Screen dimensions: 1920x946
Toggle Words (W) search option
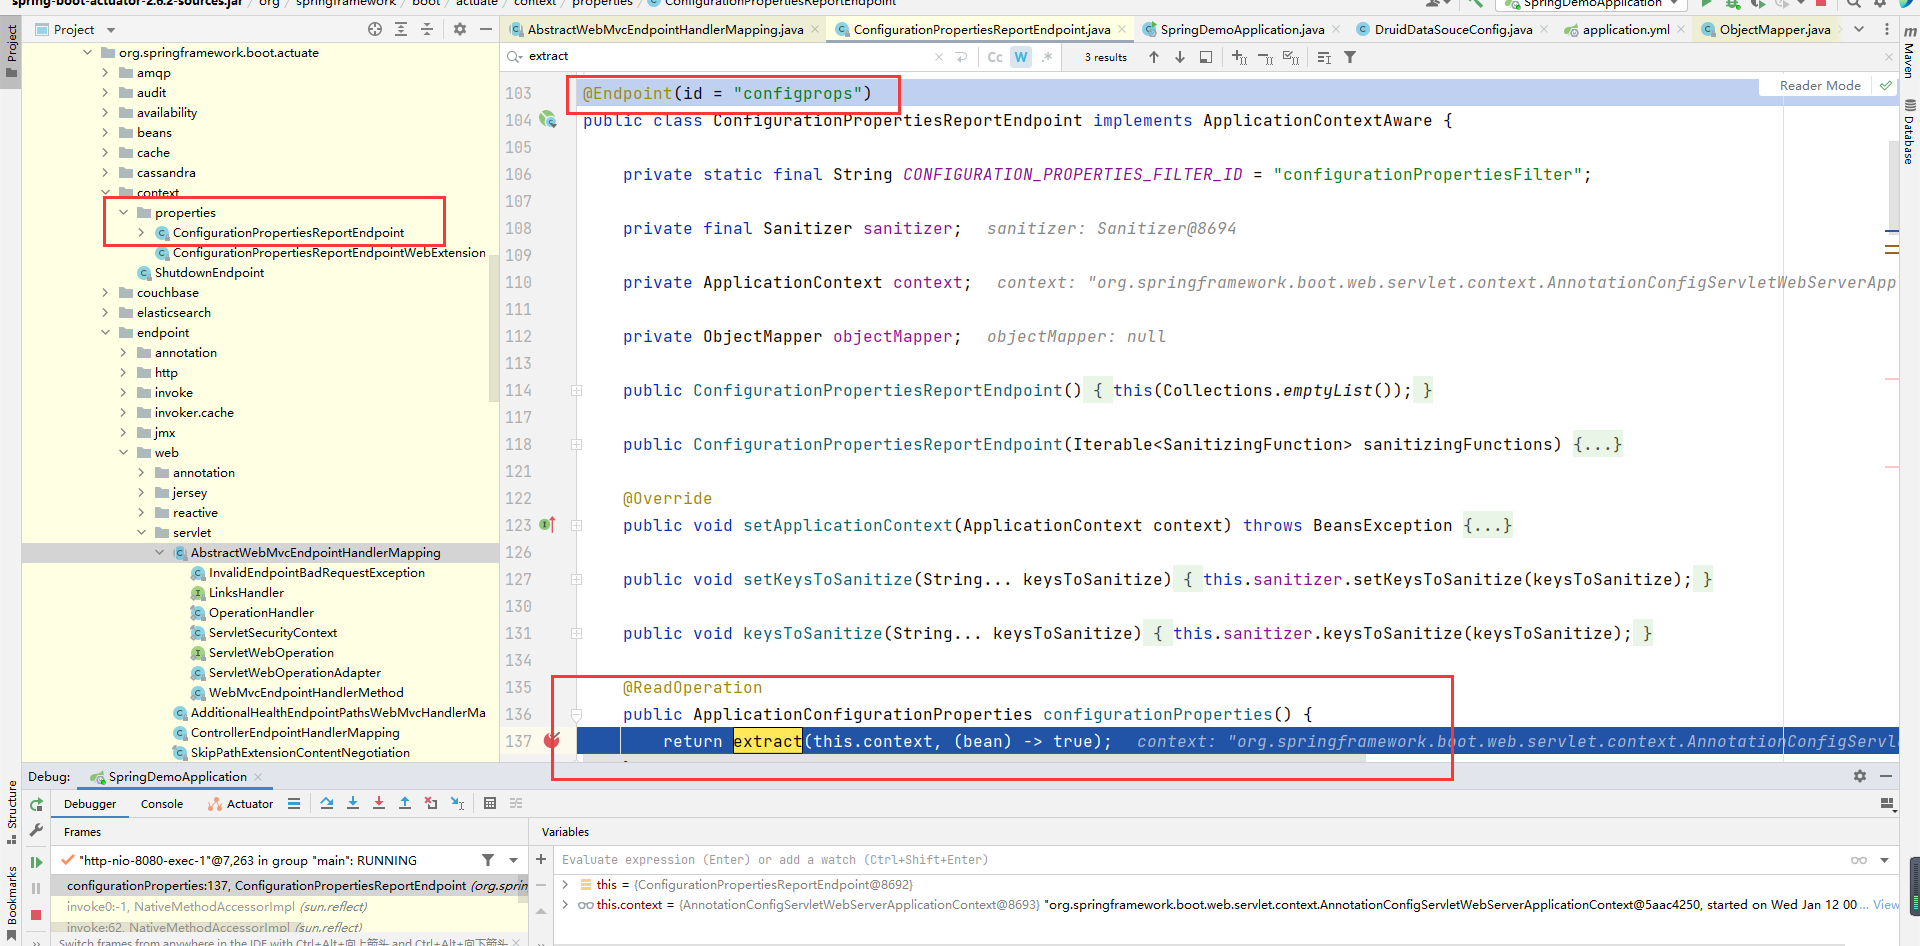(1021, 57)
